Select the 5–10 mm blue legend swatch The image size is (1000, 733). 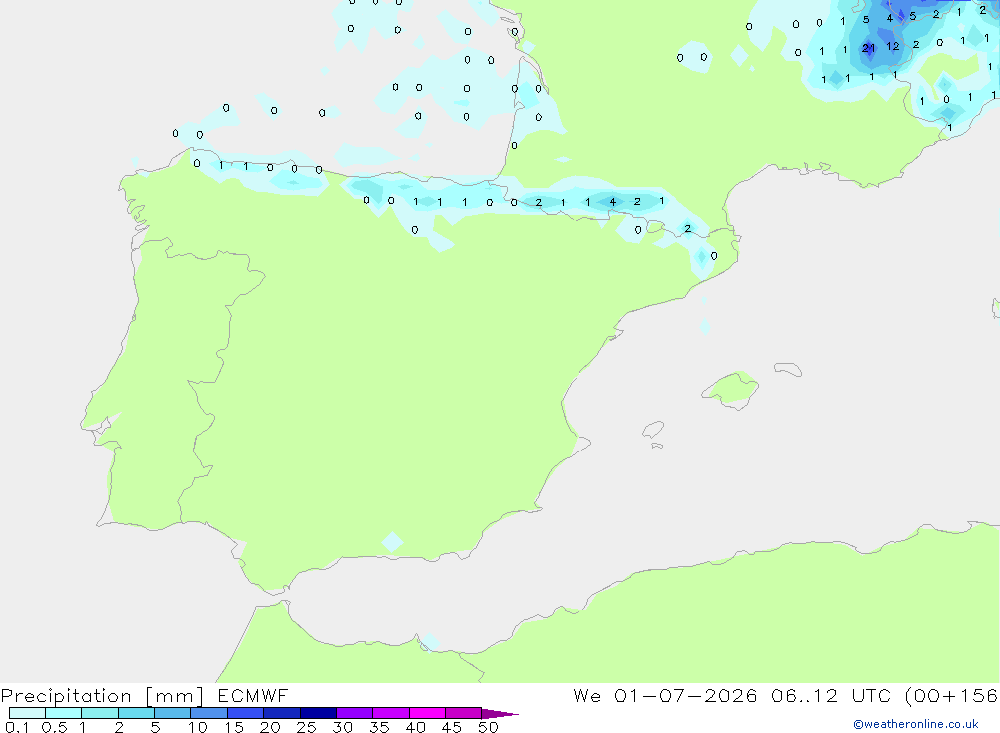[x=173, y=713]
